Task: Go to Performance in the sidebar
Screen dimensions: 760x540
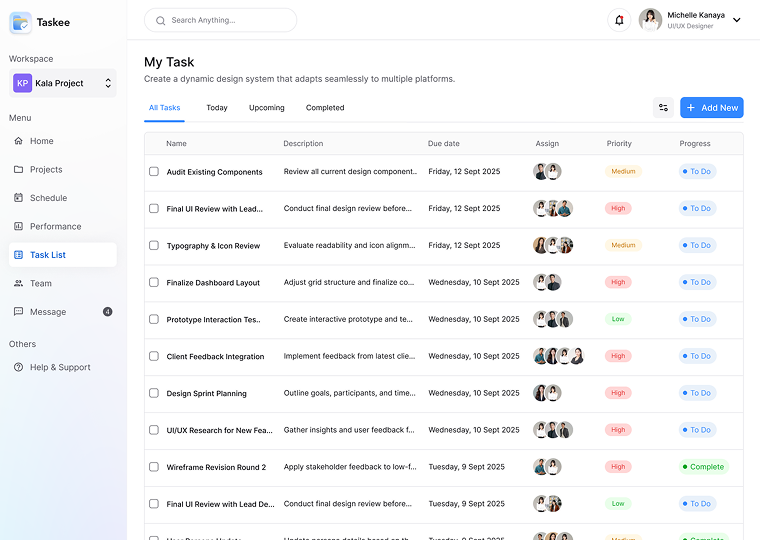Action: 63,226
